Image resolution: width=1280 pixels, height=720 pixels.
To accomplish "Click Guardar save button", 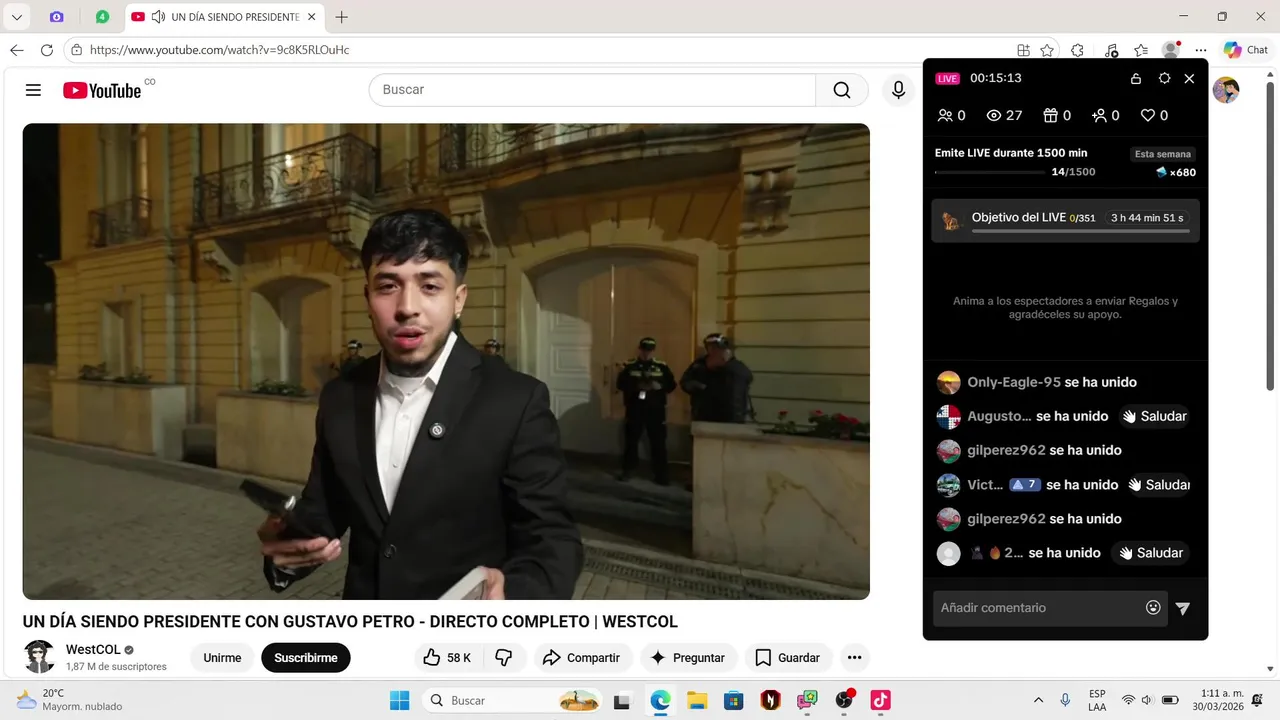I will pos(788,657).
